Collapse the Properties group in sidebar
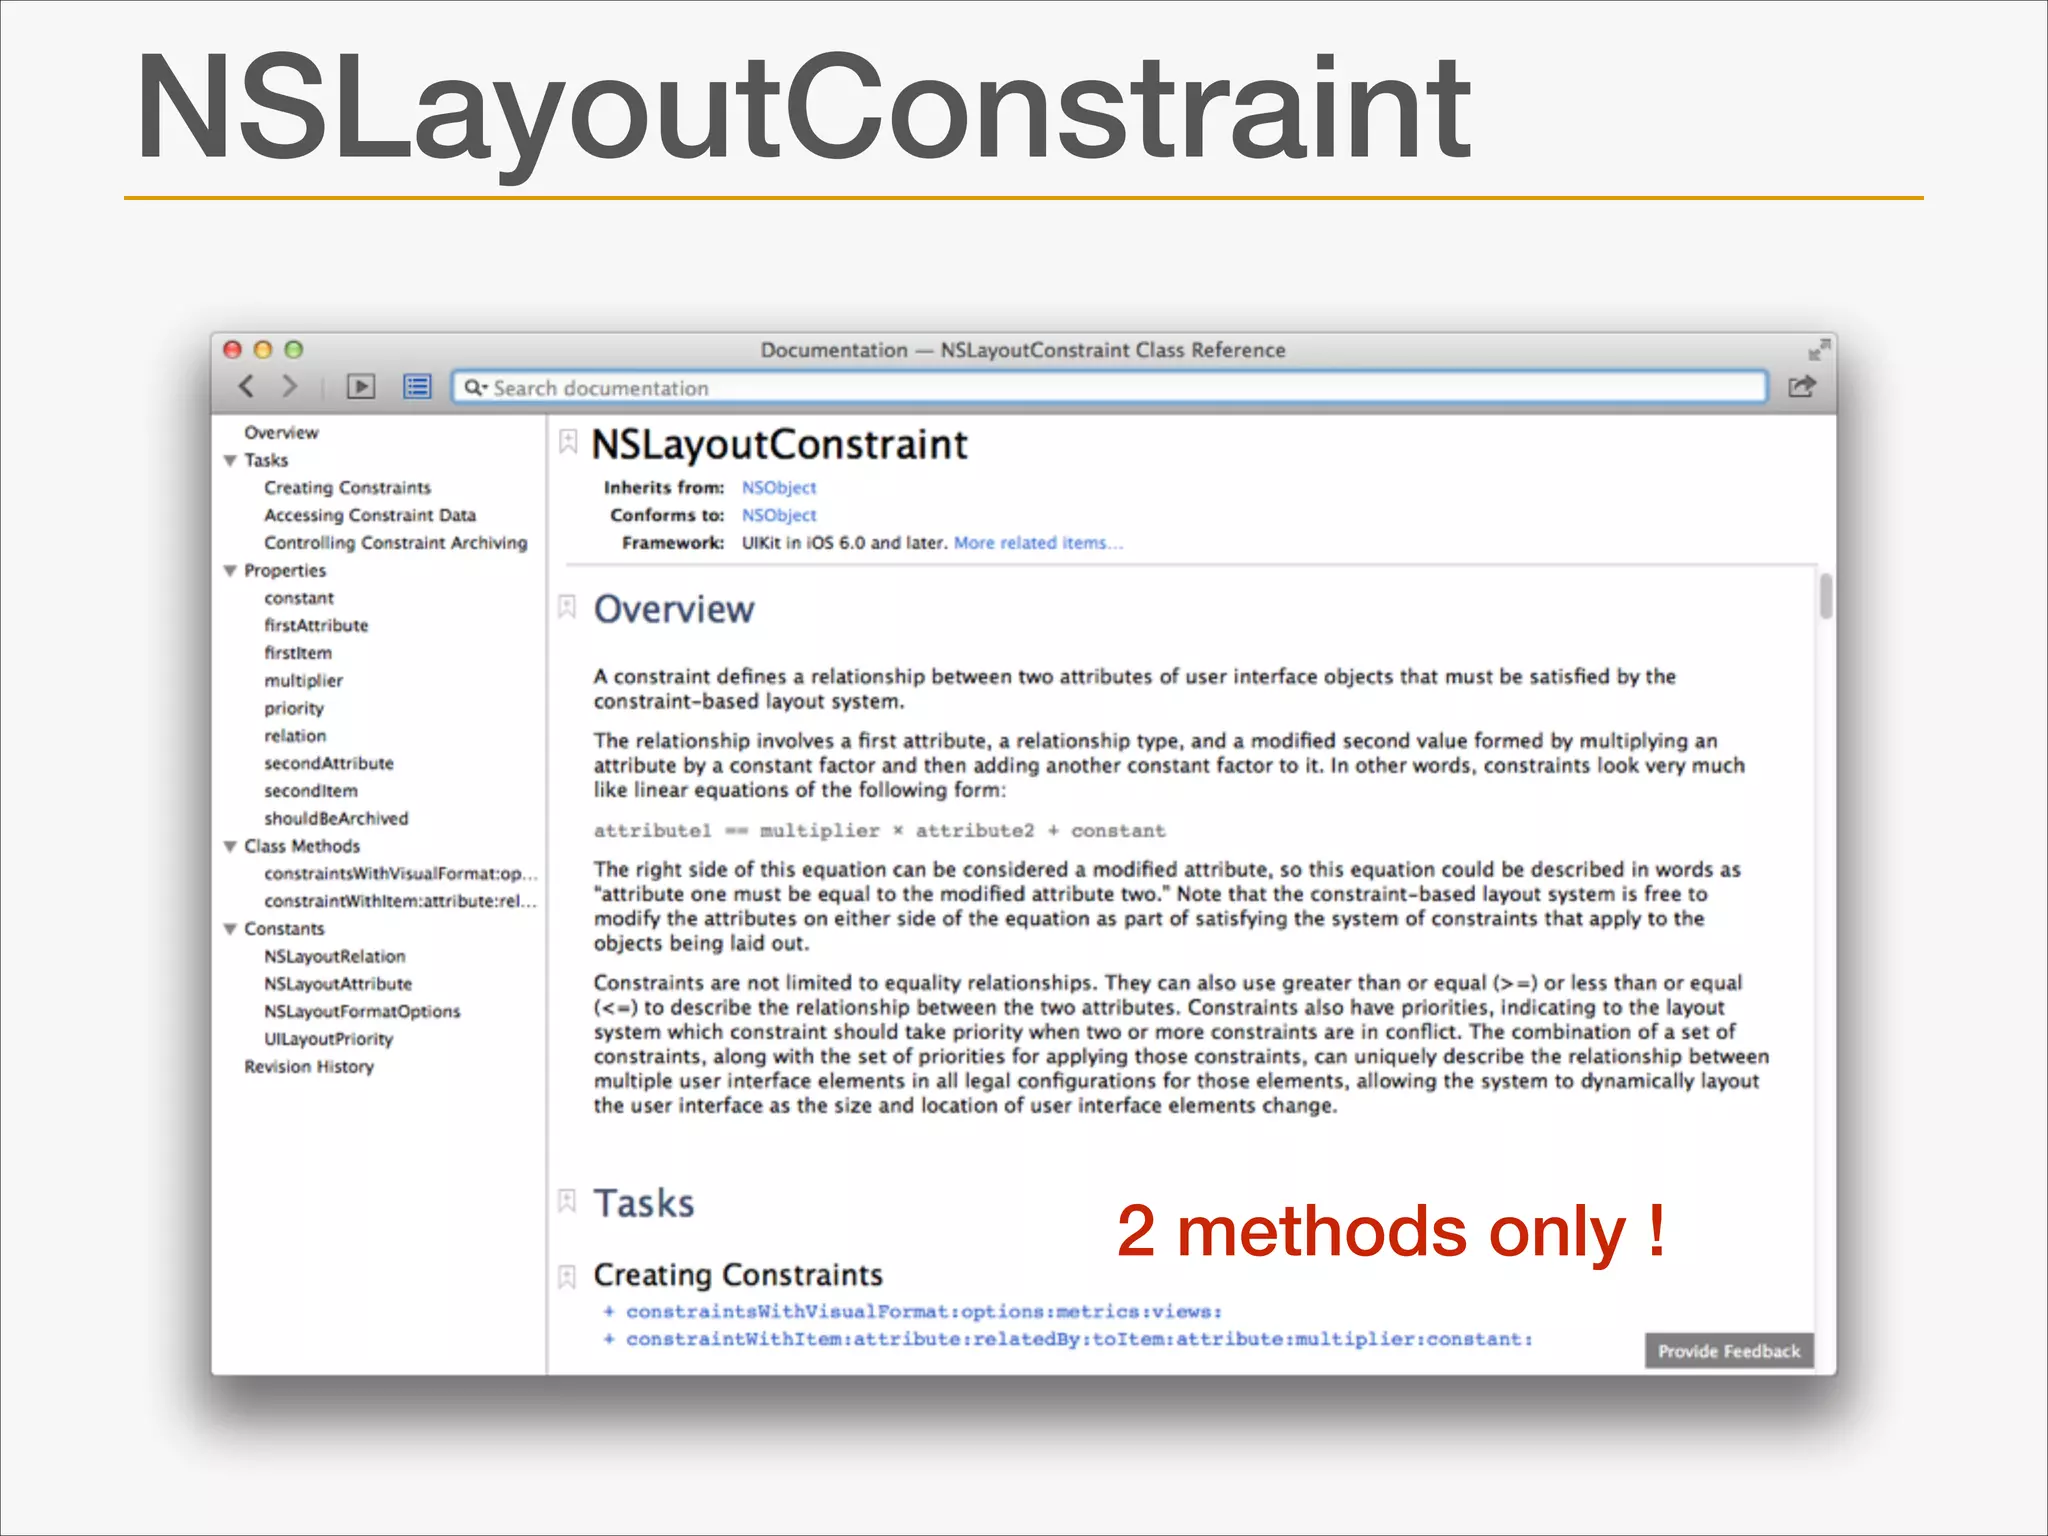This screenshot has width=2048, height=1536. click(230, 571)
